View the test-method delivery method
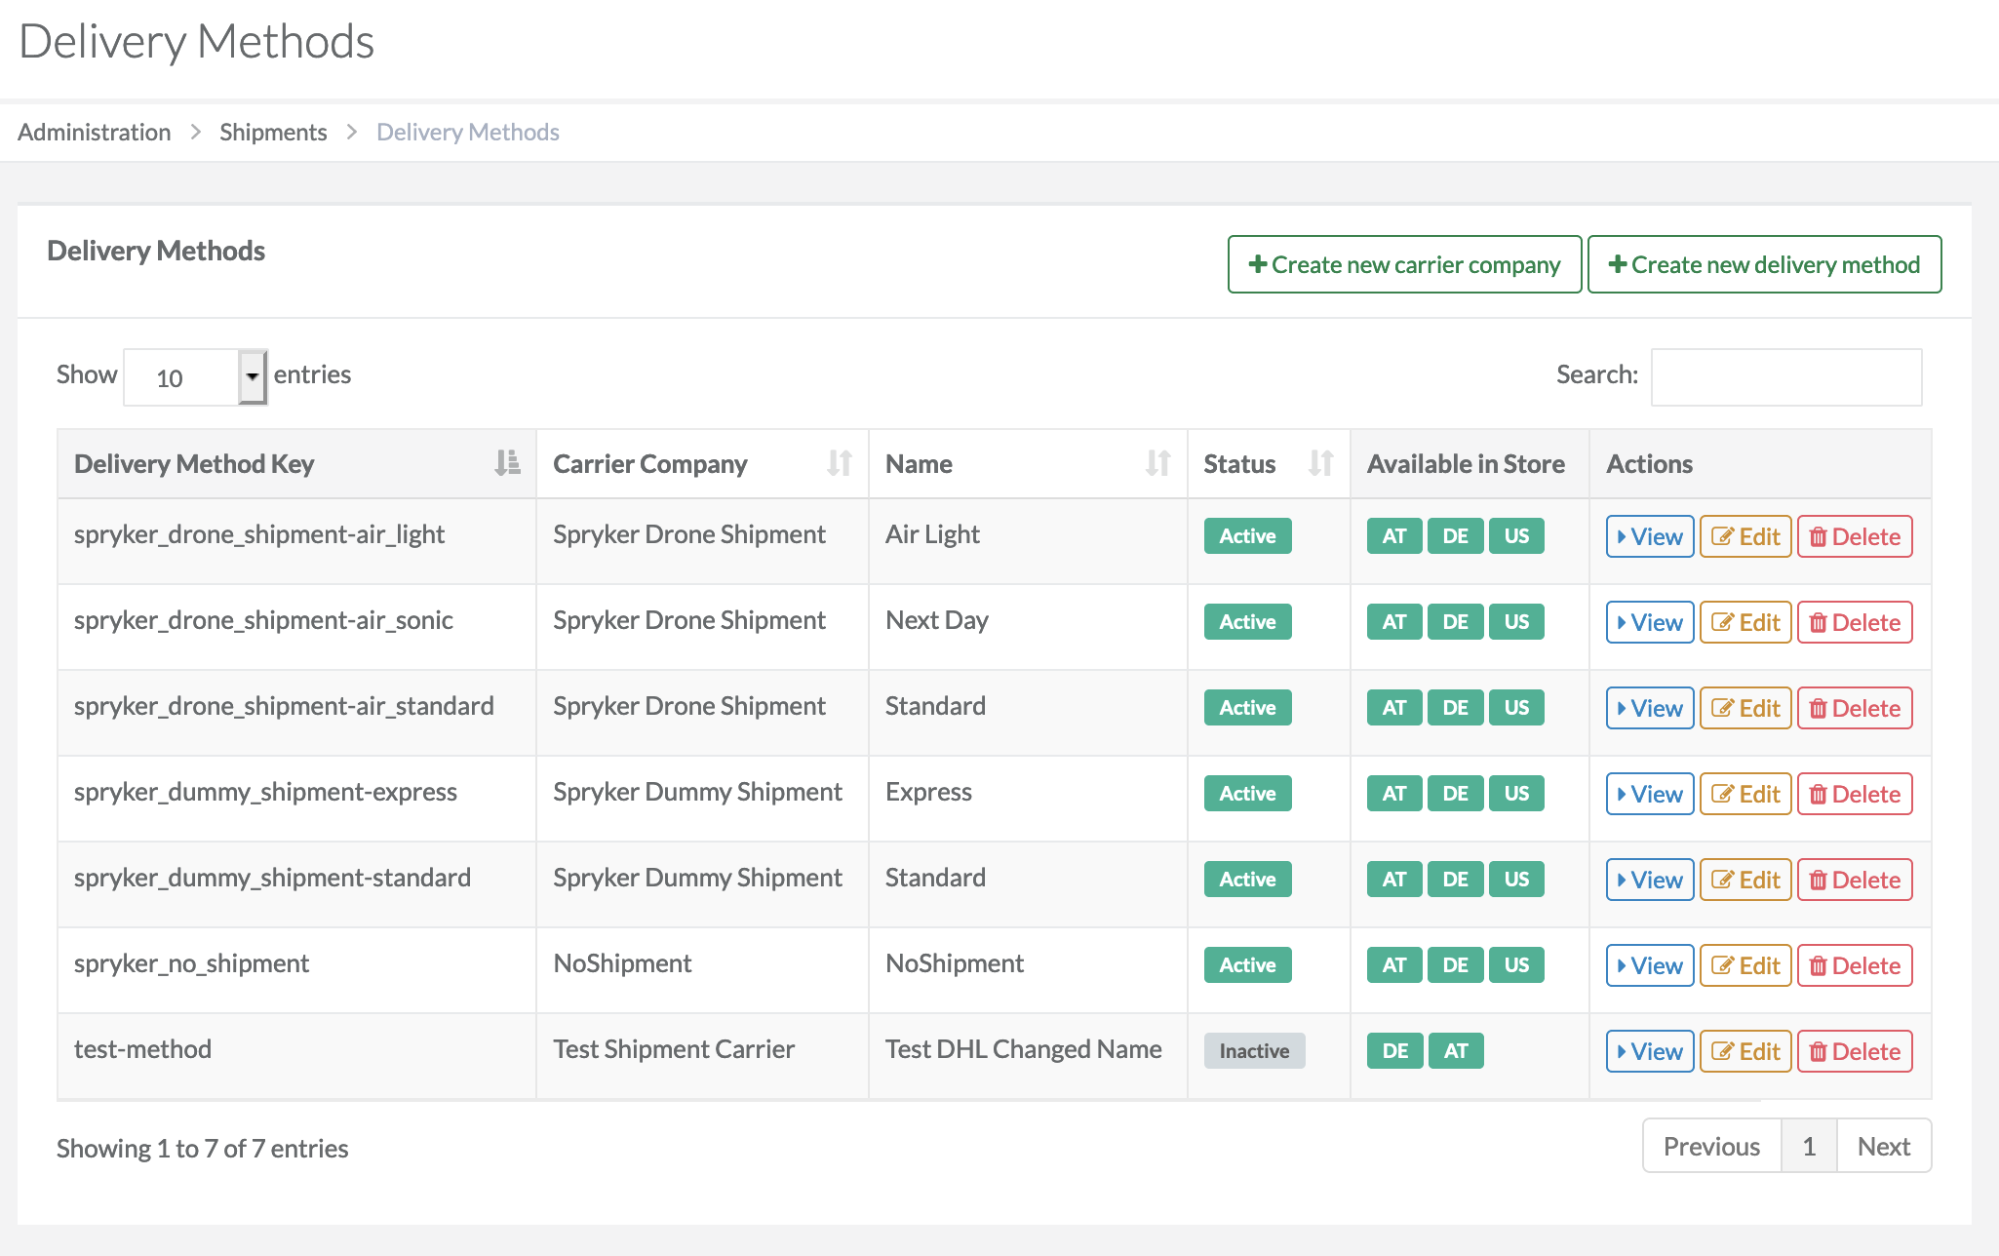This screenshot has width=1999, height=1256. click(x=1650, y=1052)
